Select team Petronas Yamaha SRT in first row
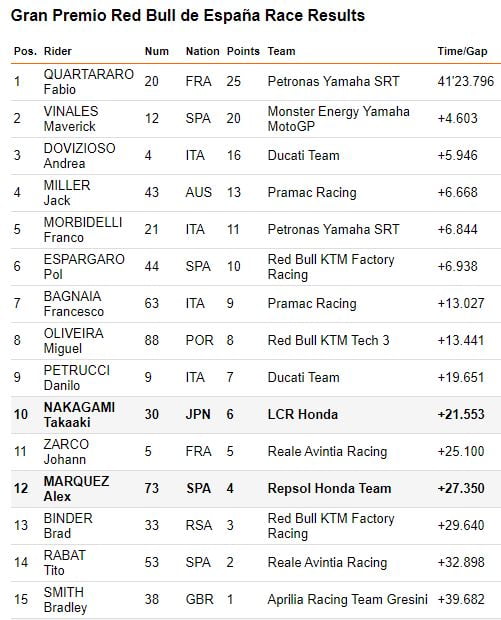Screen dimensions: 501x620 pos(333,81)
